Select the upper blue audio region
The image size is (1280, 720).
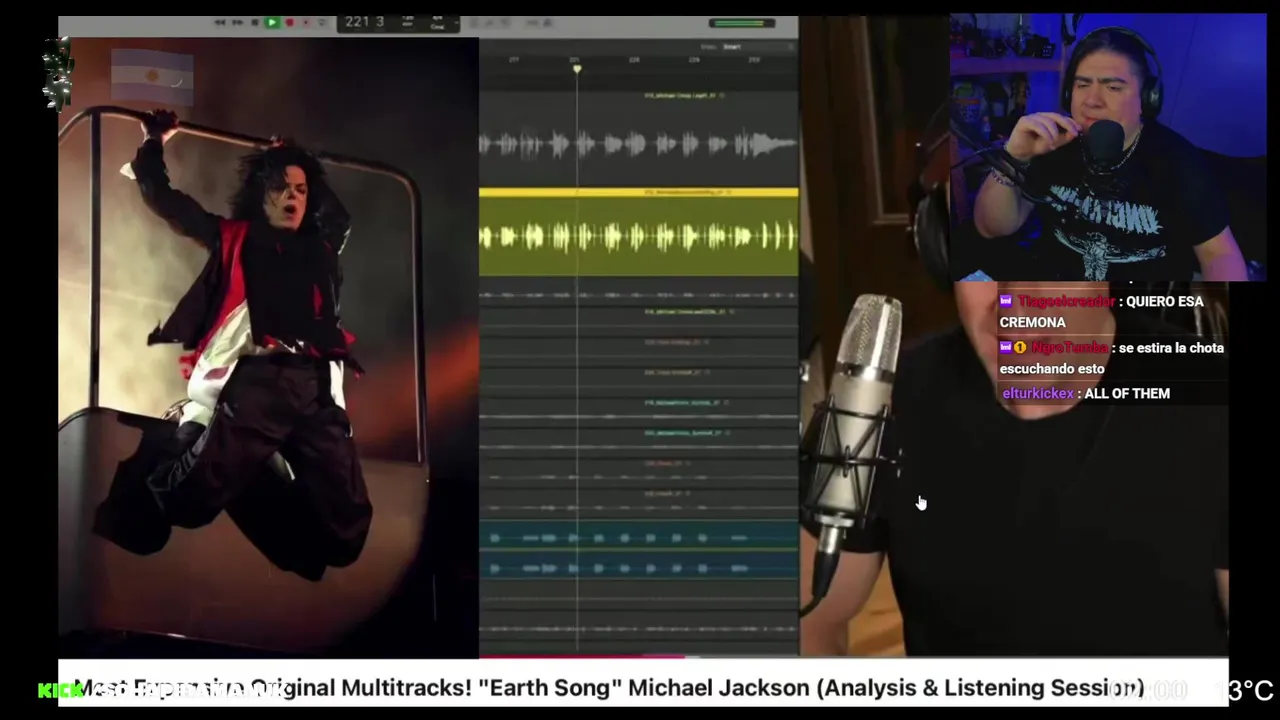pyautogui.click(x=638, y=537)
